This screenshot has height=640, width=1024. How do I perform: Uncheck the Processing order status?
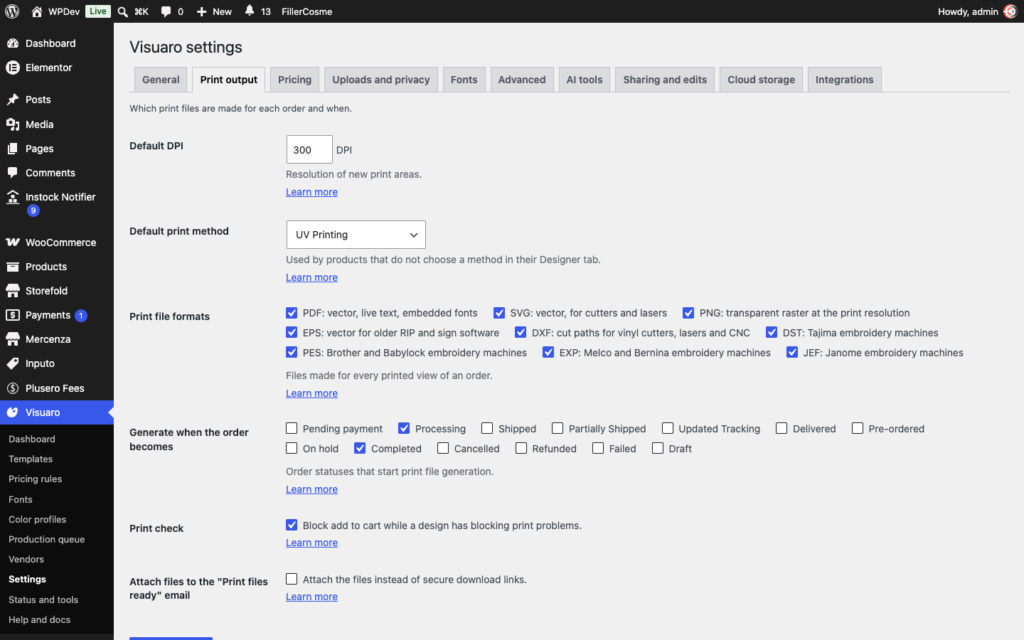(404, 428)
